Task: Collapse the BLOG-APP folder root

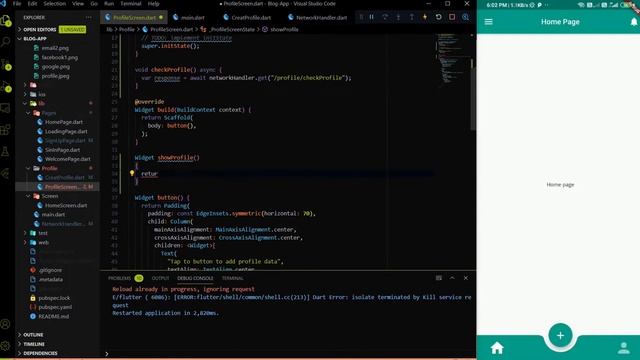Action: [57, 39]
